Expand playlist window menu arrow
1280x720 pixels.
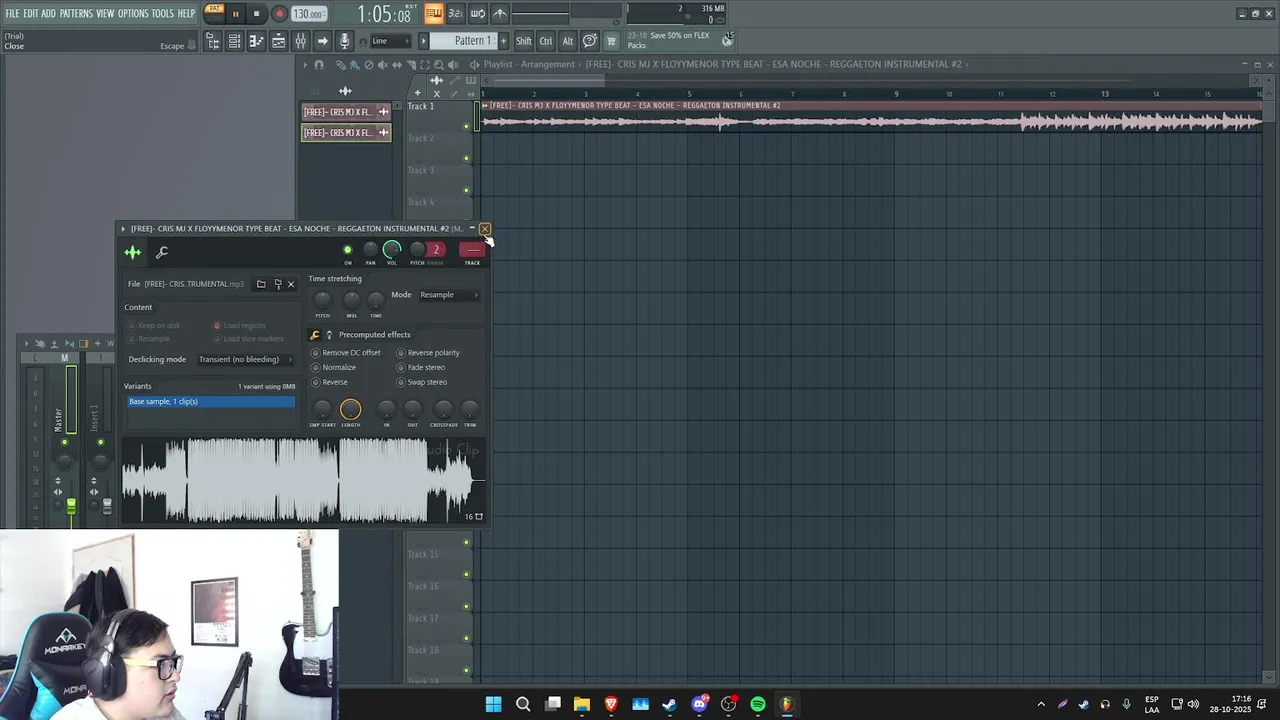click(305, 65)
